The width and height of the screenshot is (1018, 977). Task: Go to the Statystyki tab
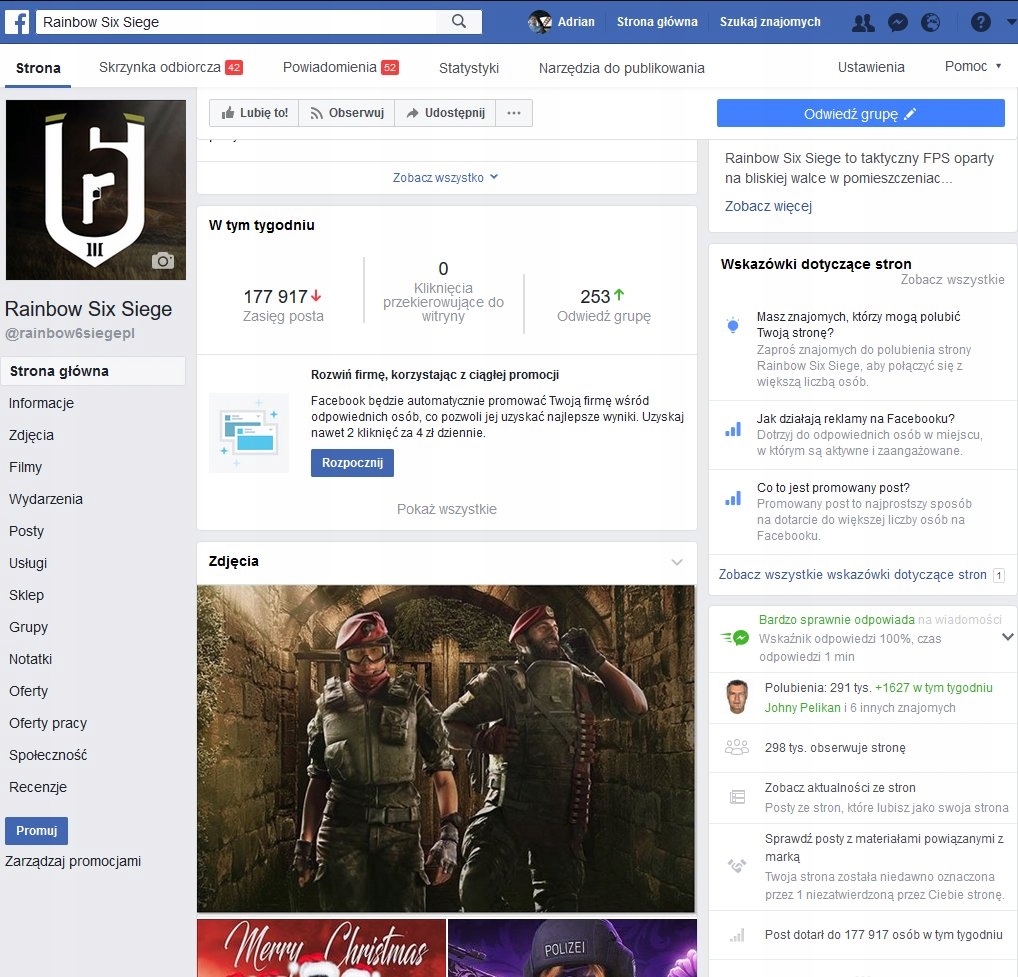(469, 68)
